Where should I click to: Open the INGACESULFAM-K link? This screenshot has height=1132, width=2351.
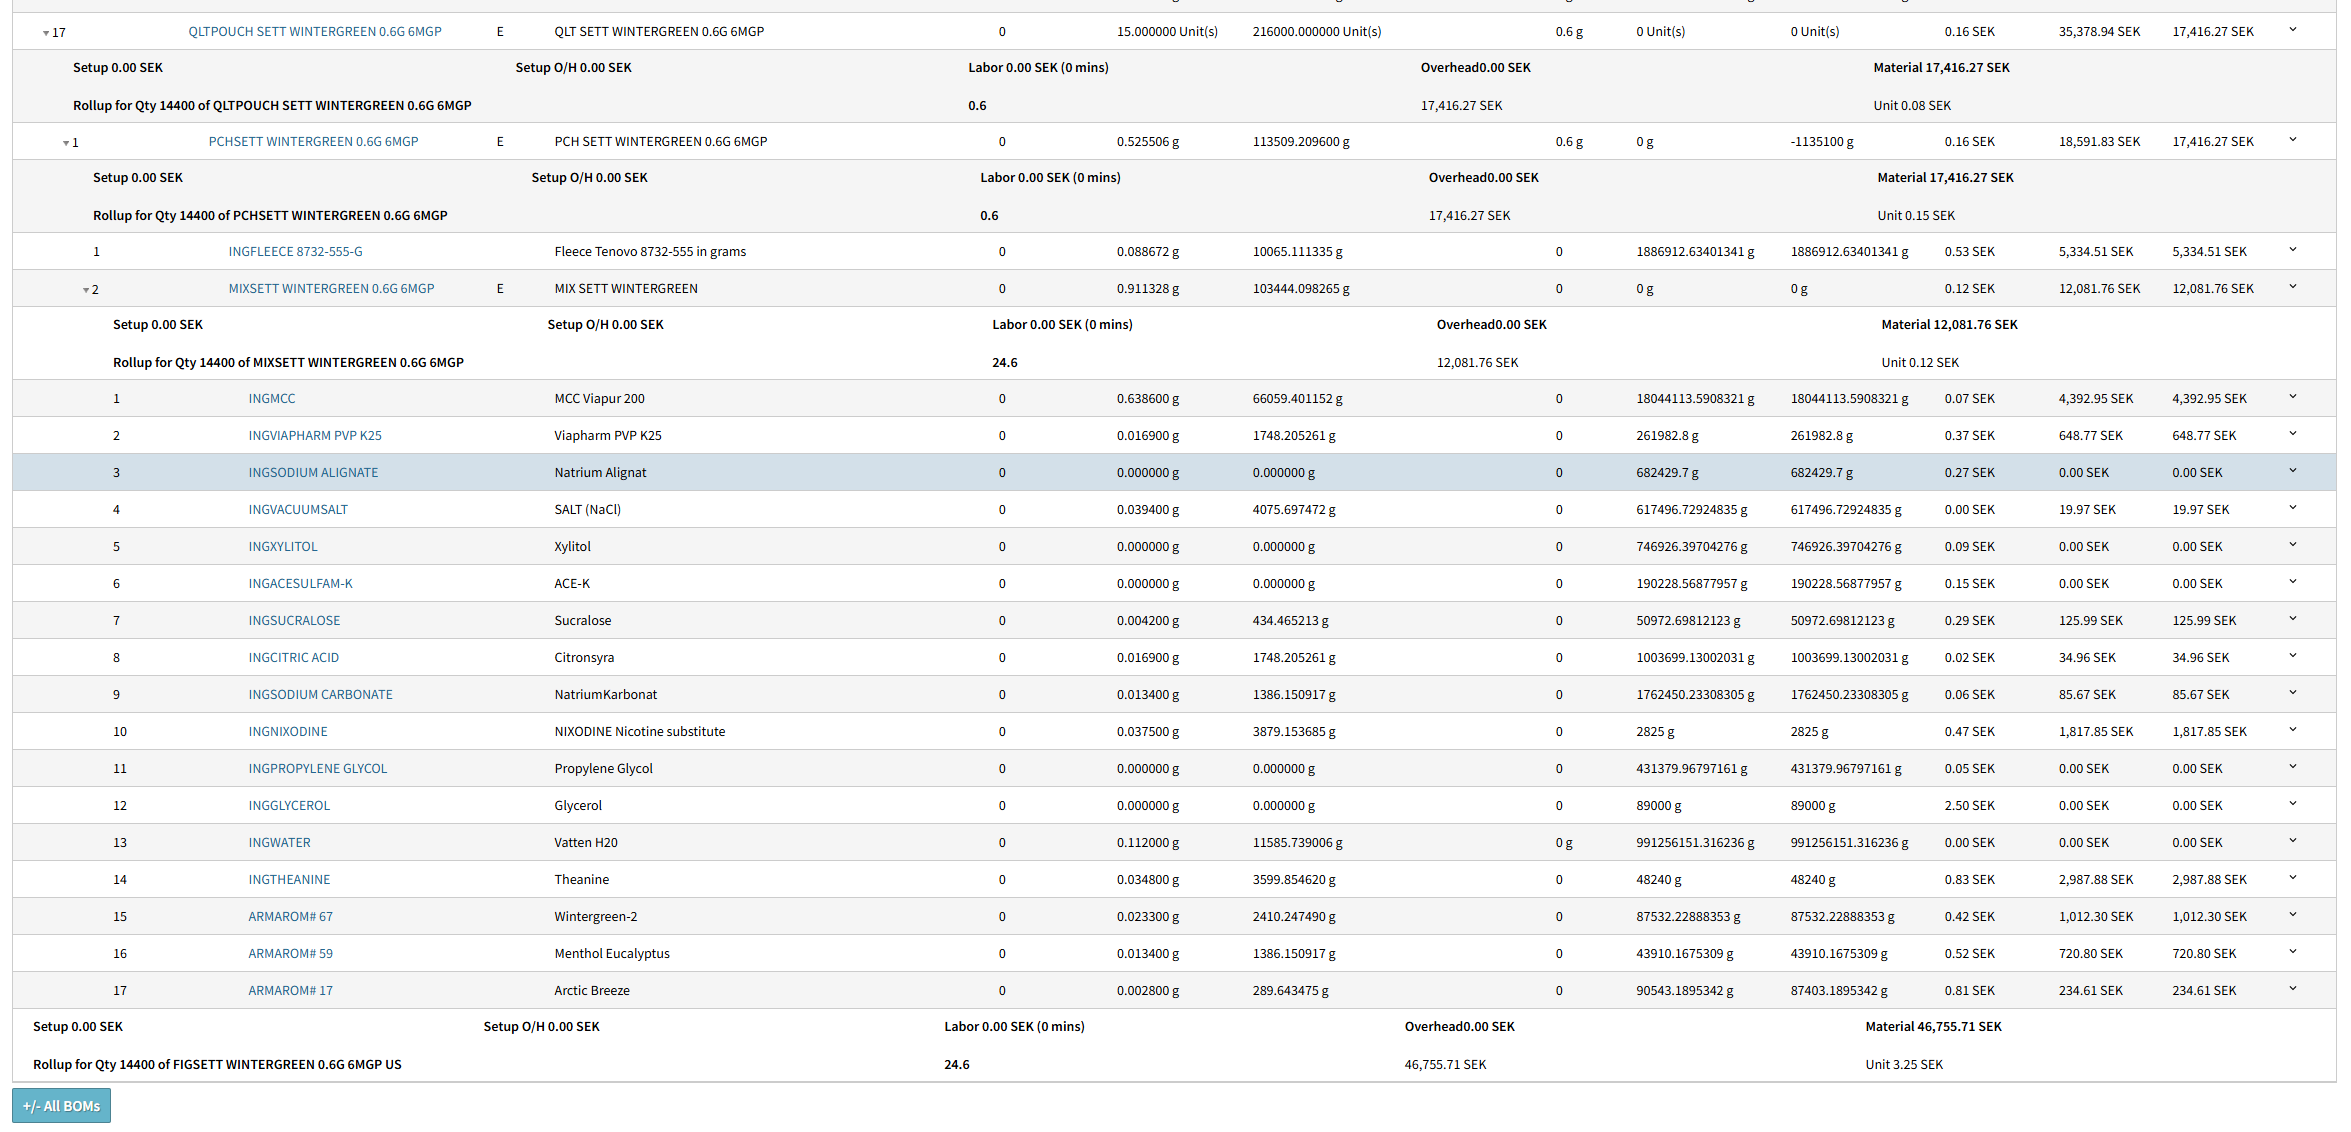(300, 584)
